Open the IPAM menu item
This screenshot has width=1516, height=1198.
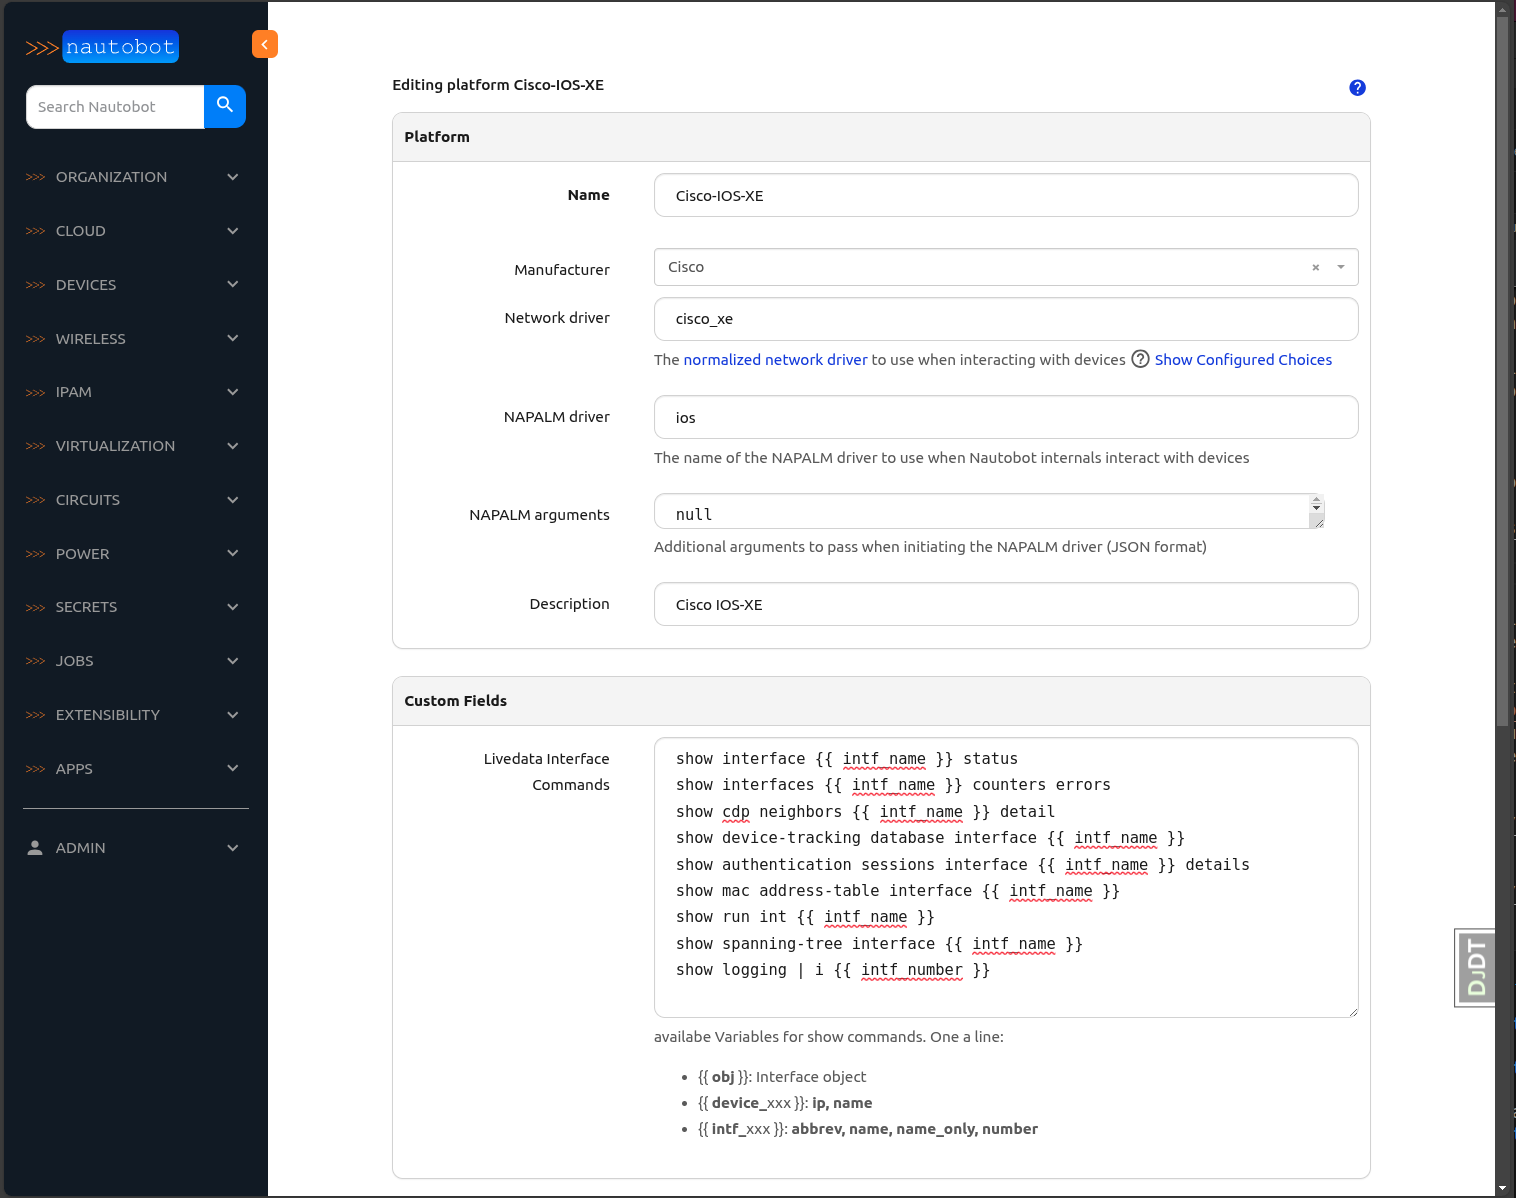pos(135,392)
